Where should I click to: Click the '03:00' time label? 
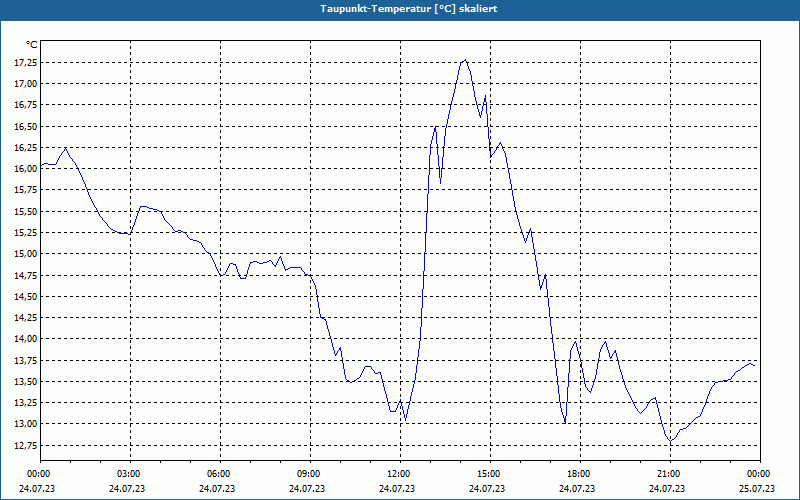tap(131, 474)
